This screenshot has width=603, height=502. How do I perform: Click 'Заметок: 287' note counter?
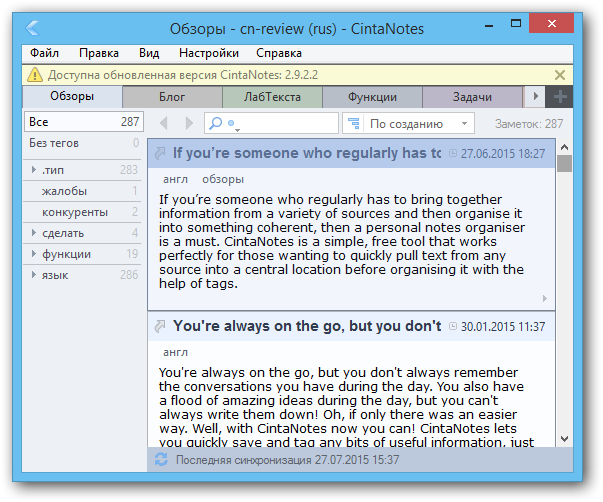[x=529, y=123]
